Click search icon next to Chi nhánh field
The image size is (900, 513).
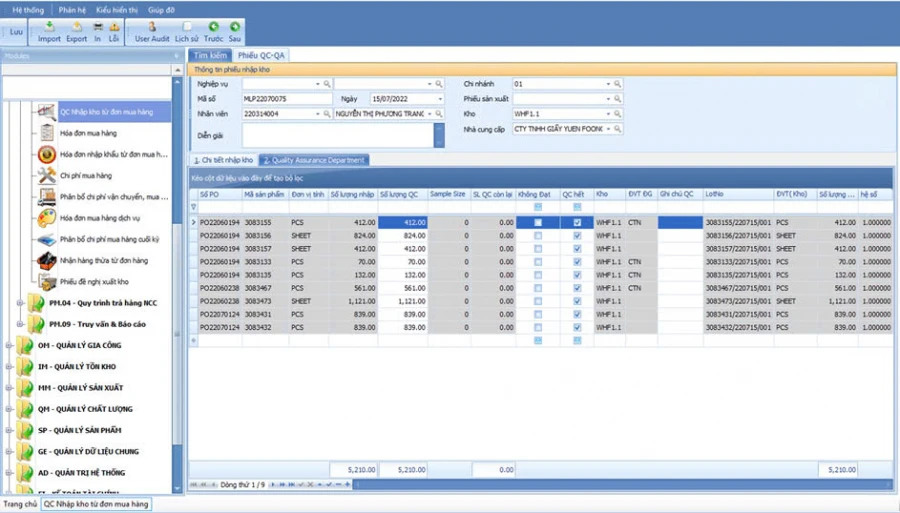[x=618, y=84]
